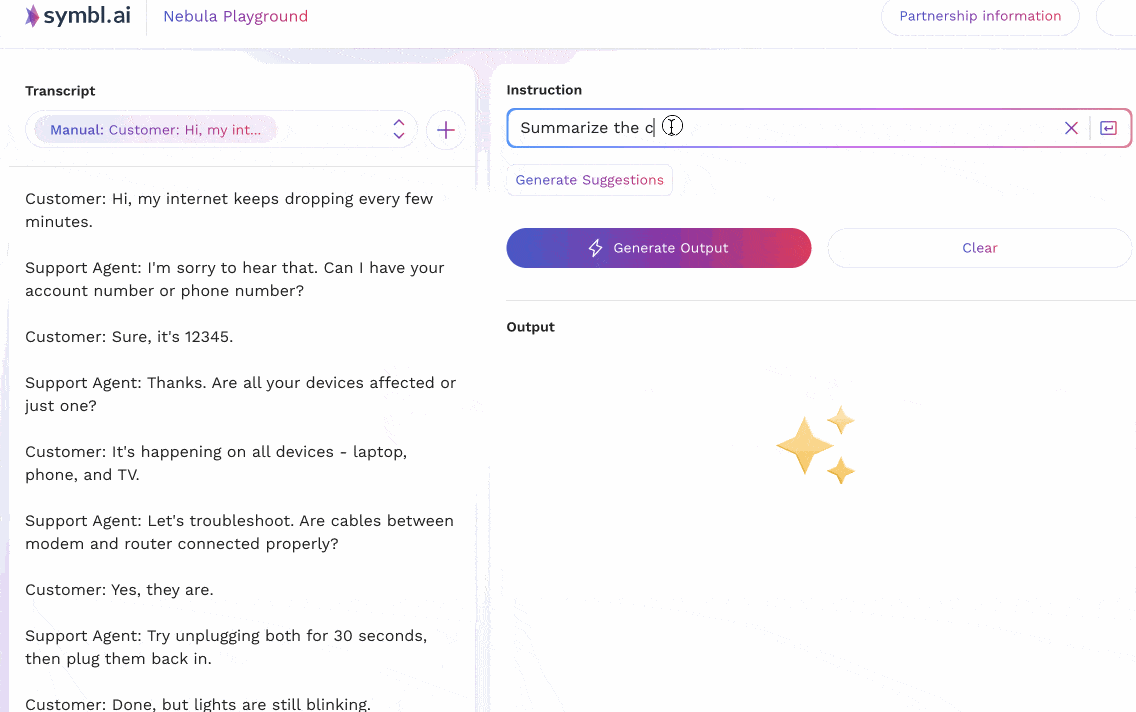Click the Clear button
Image resolution: width=1136 pixels, height=712 pixels.
pos(979,248)
